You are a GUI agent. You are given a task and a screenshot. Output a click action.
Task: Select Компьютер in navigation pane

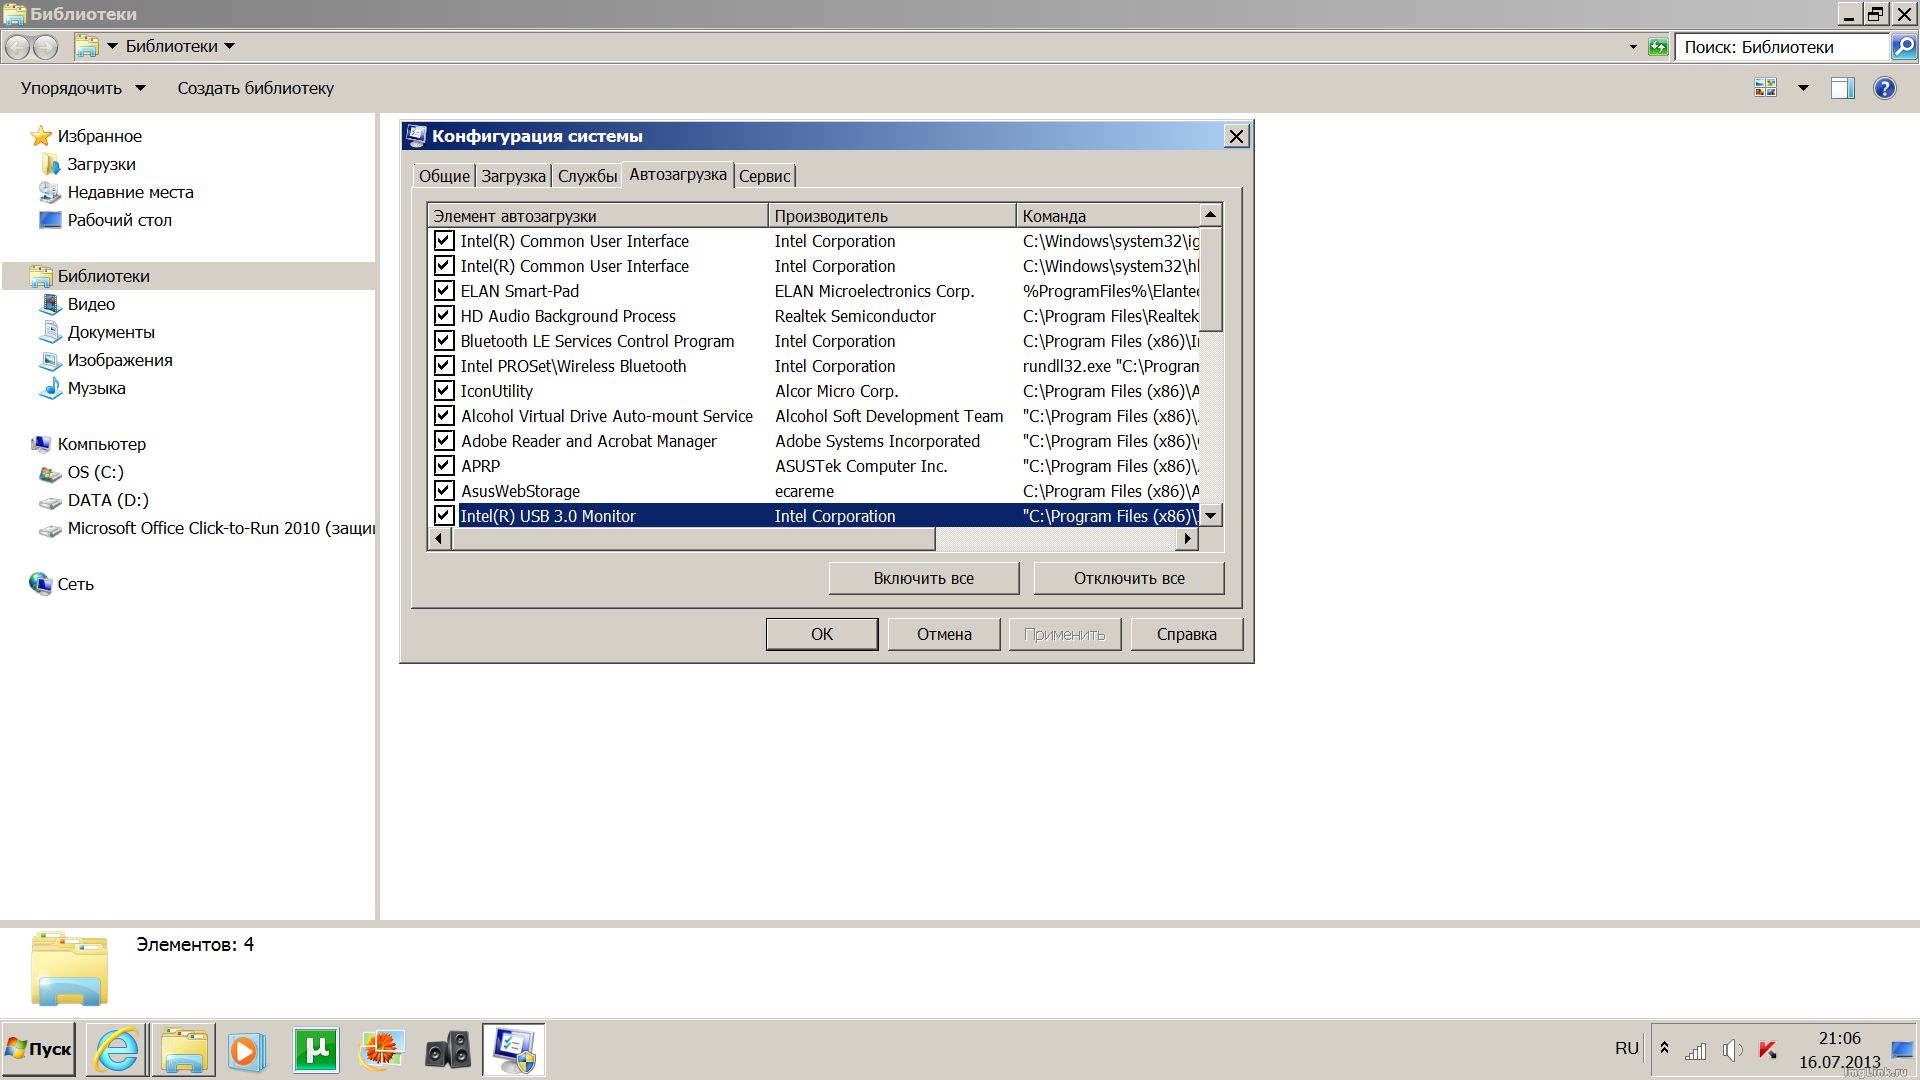[x=101, y=444]
